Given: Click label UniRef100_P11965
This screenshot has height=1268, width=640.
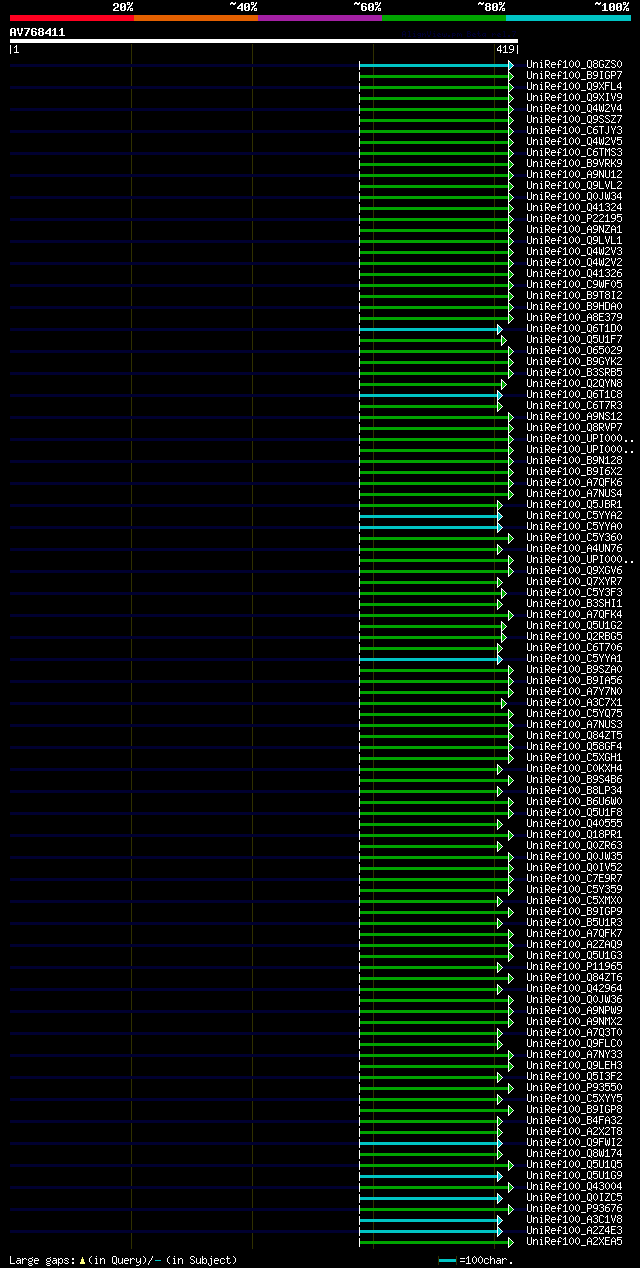Looking at the screenshot, I should (x=574, y=966).
